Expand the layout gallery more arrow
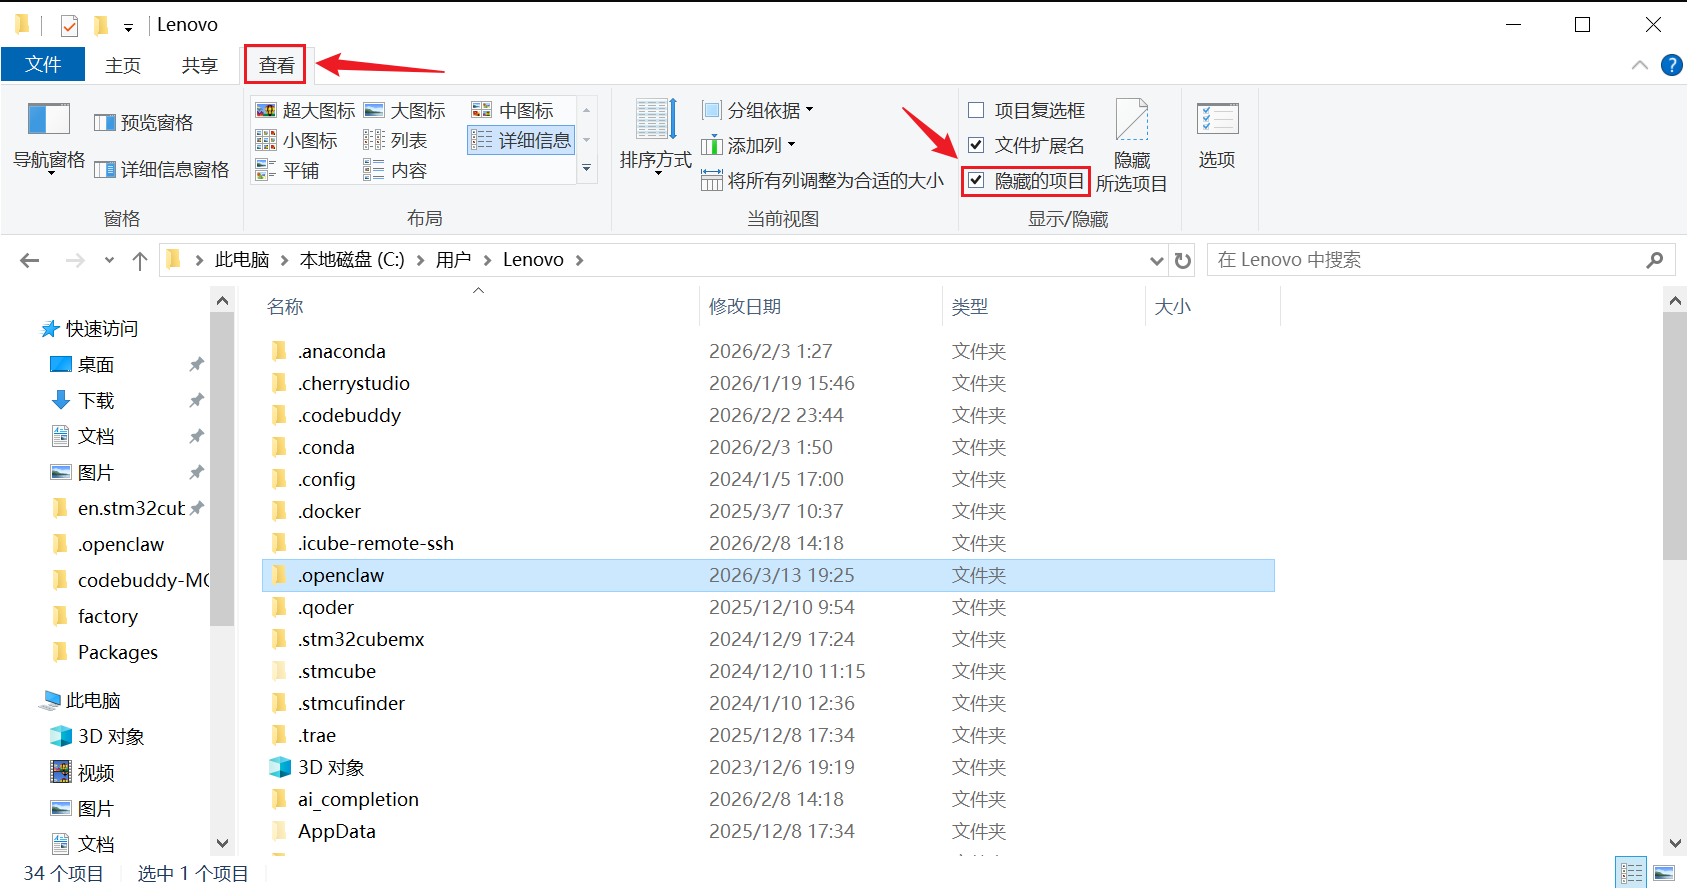This screenshot has width=1687, height=888. pyautogui.click(x=587, y=169)
